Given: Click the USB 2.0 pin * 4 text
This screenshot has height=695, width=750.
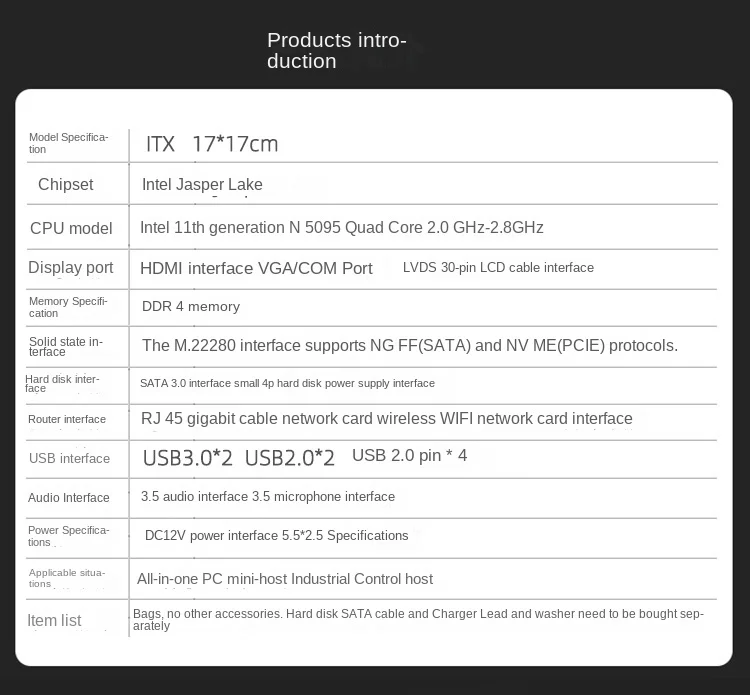Looking at the screenshot, I should tap(409, 455).
